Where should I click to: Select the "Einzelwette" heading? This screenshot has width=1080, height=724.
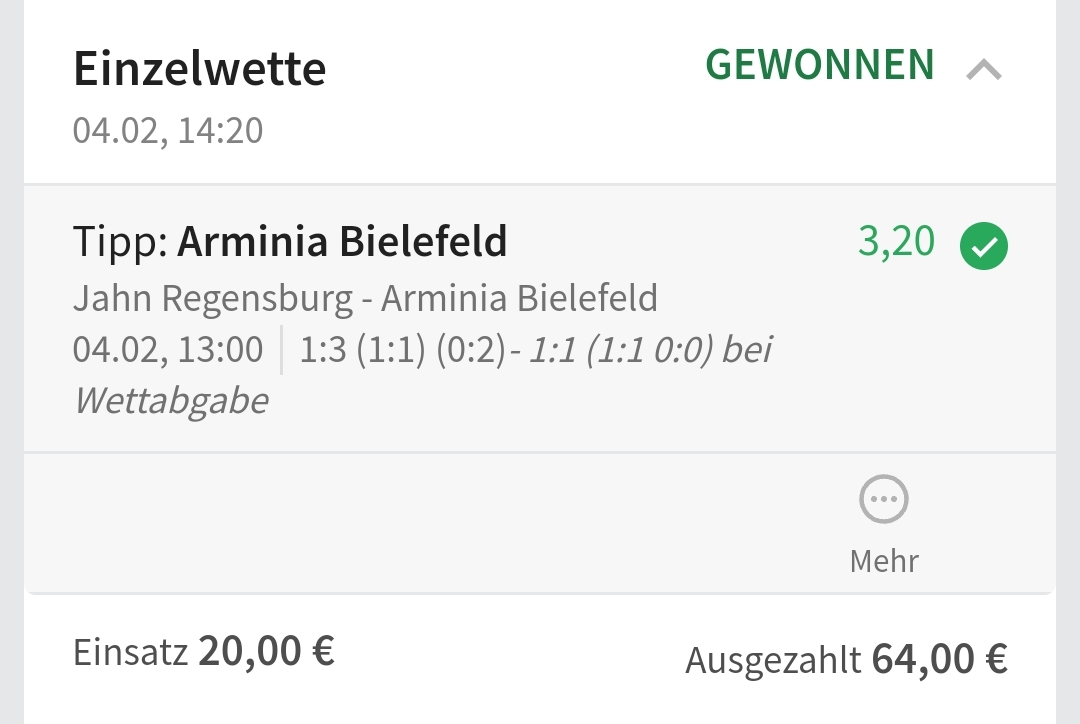[200, 70]
